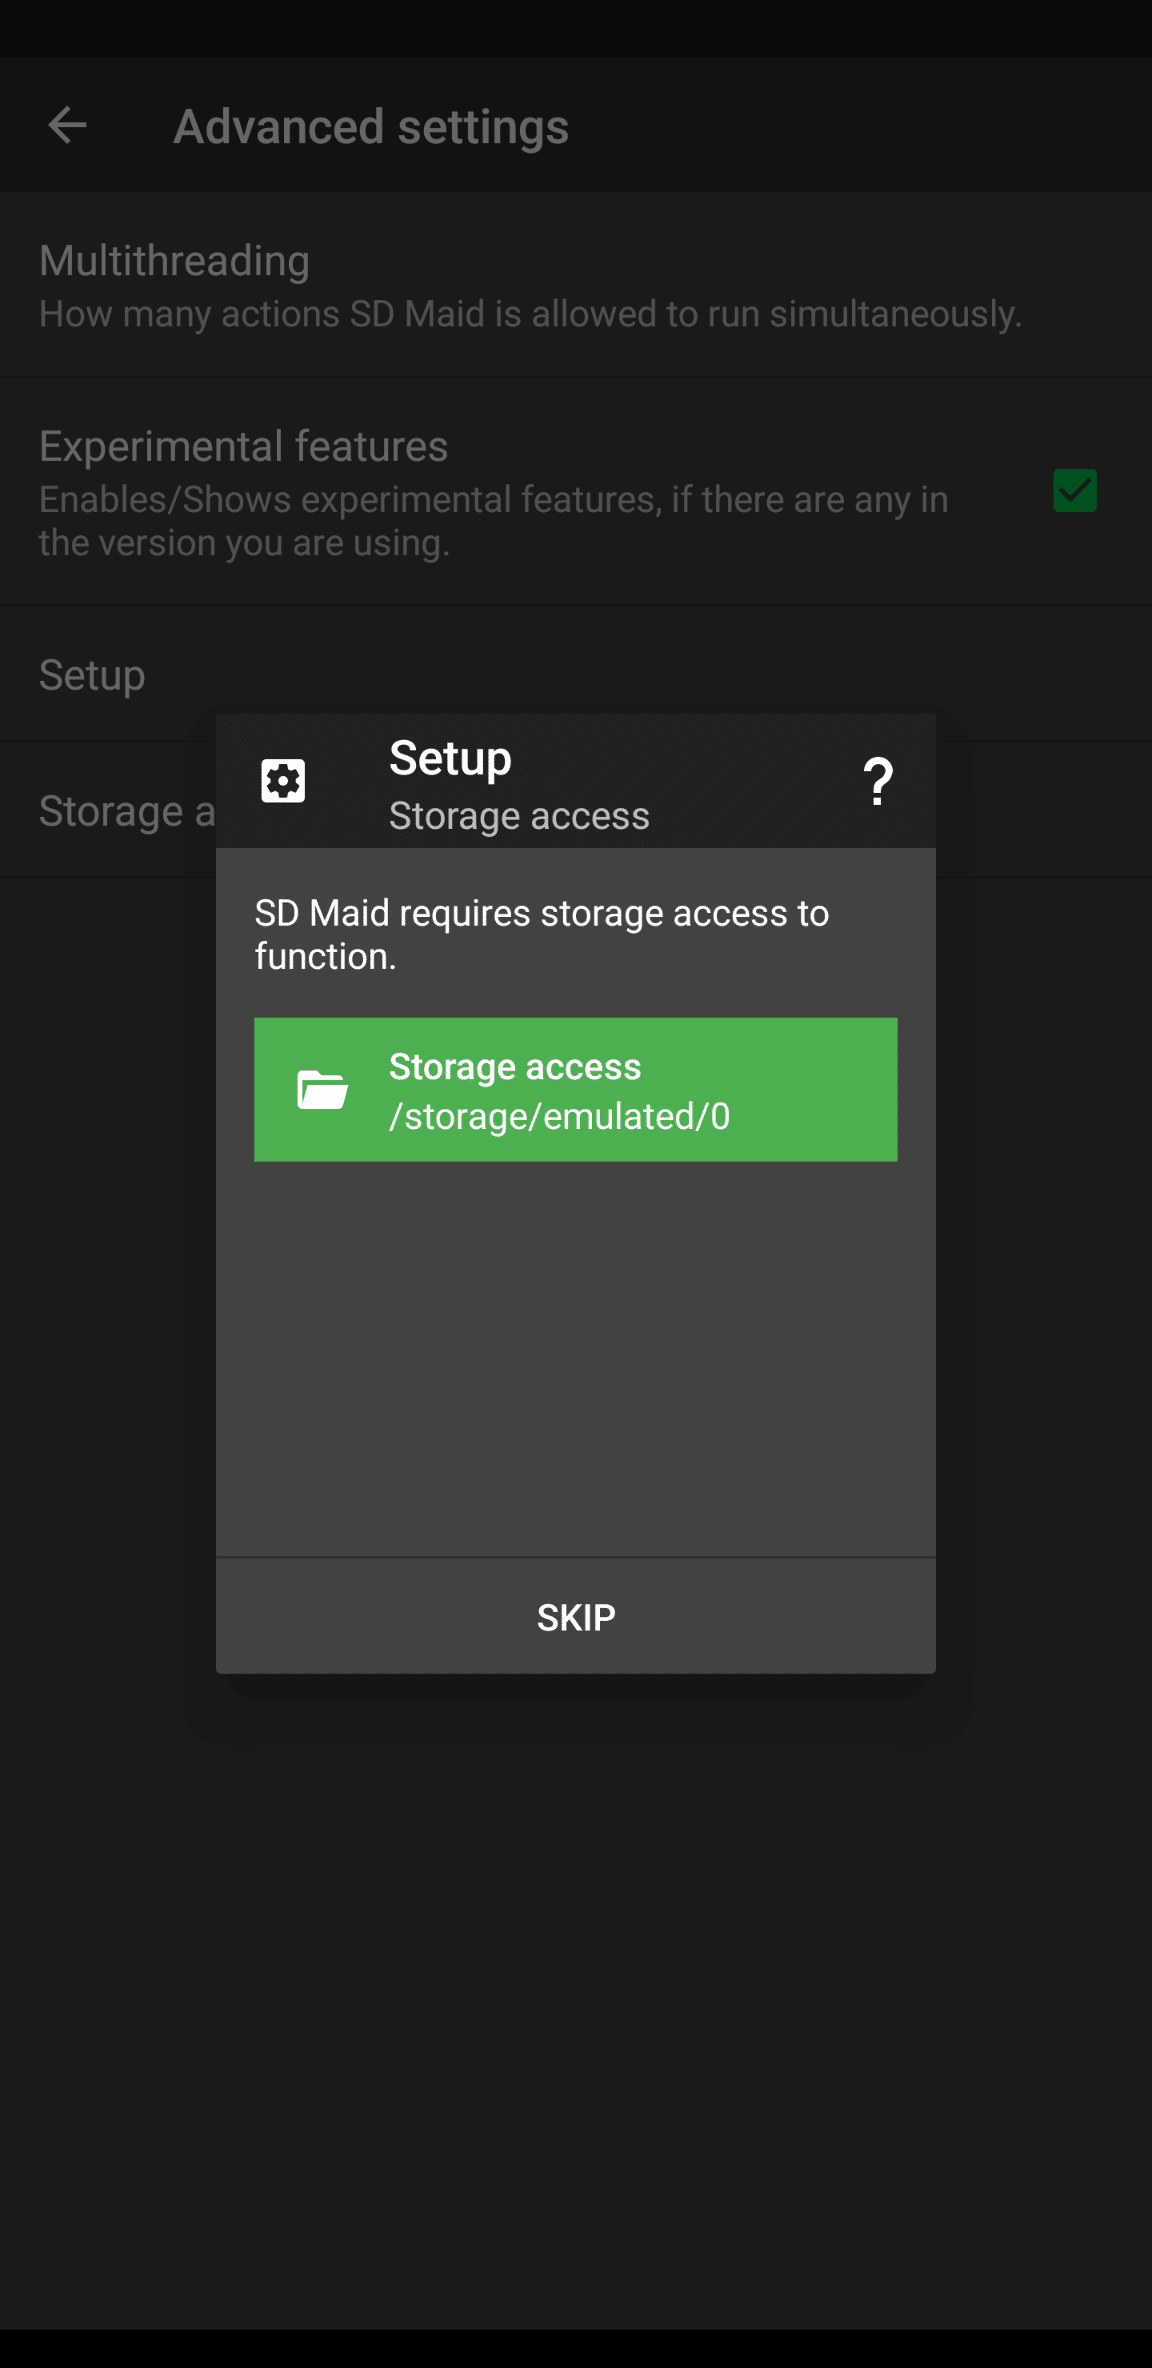Open the help question mark icon
Viewport: 1152px width, 2368px height.
pos(877,781)
